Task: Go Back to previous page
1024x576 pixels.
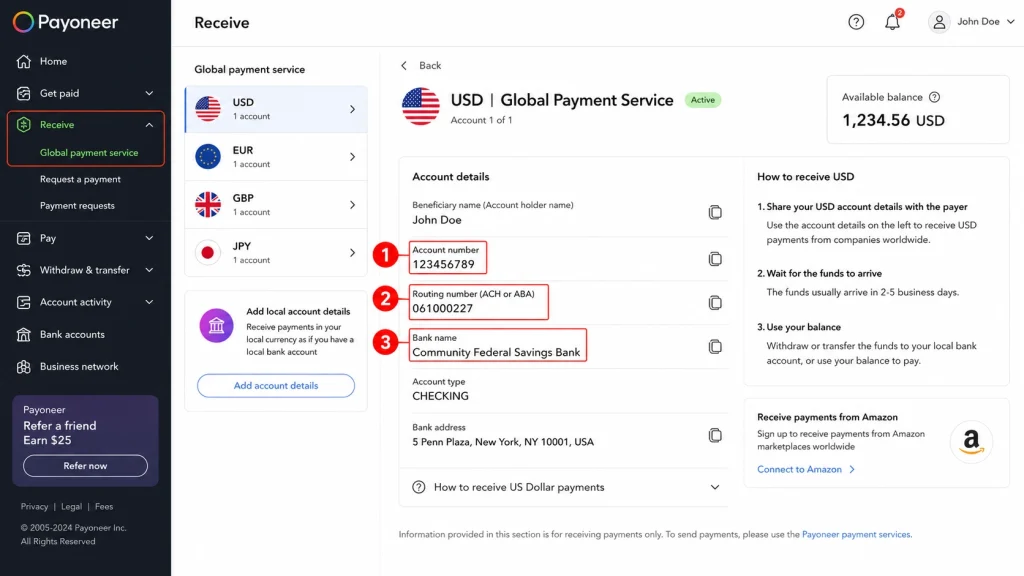Action: (421, 65)
